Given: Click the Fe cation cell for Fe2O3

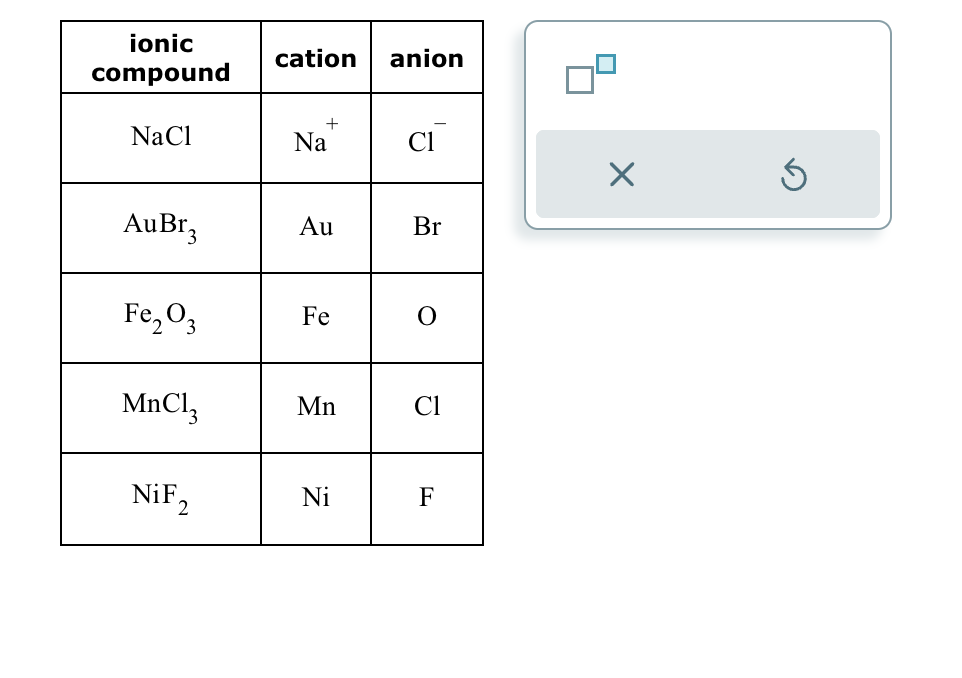Looking at the screenshot, I should [x=316, y=317].
